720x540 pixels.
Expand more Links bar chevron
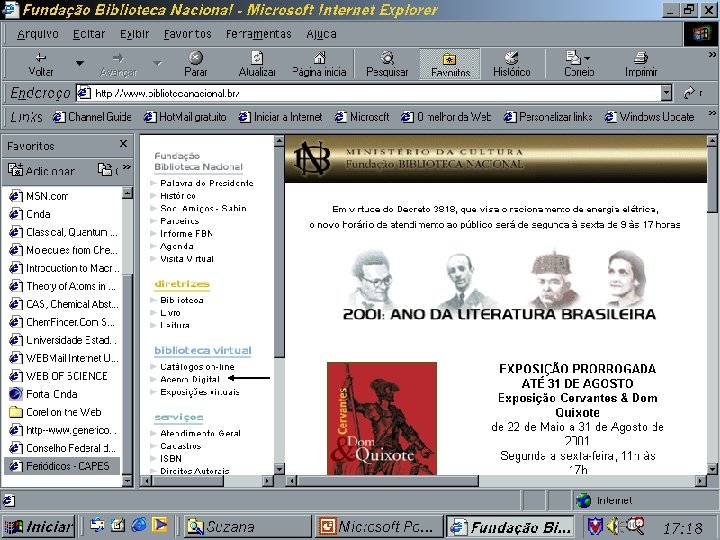tap(712, 113)
